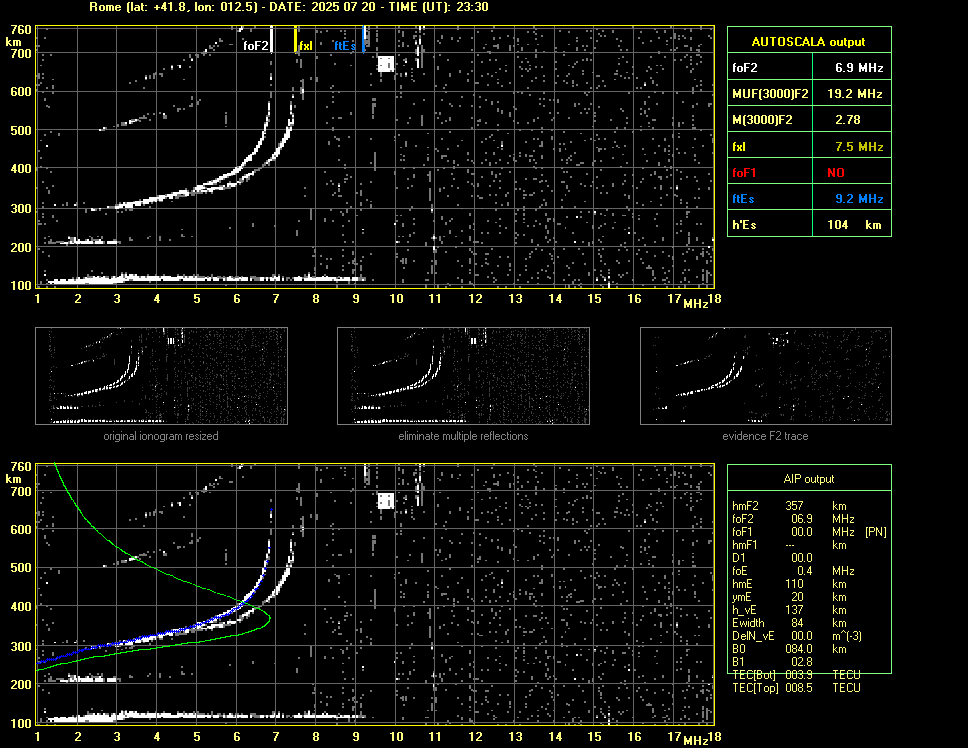The width and height of the screenshot is (968, 748).
Task: Click the Ewidth label in AIP output
Action: (748, 623)
